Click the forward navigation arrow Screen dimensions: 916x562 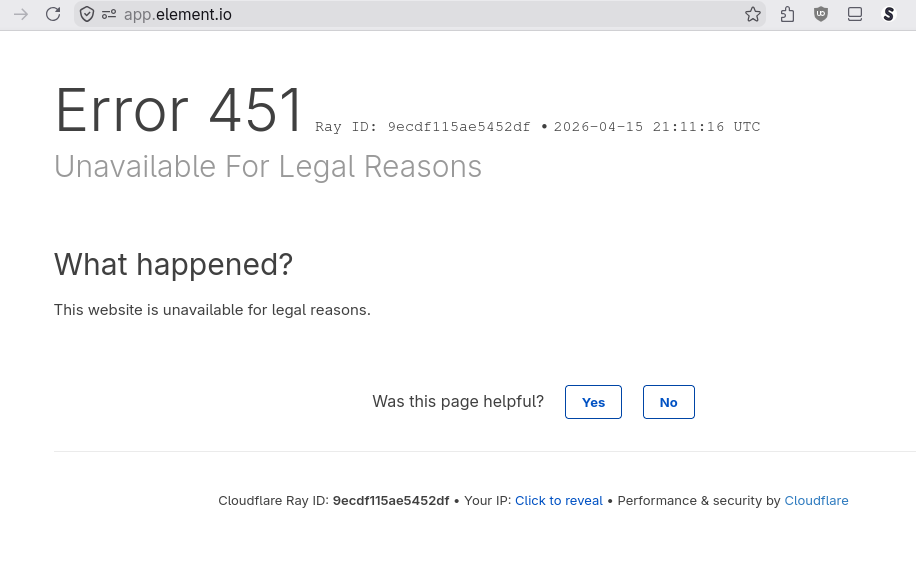coord(20,14)
